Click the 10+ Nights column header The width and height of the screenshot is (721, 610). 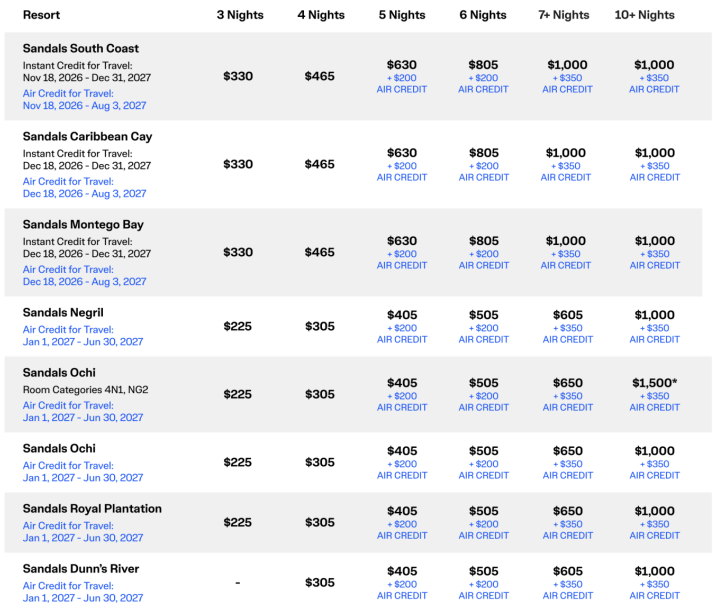tap(645, 15)
